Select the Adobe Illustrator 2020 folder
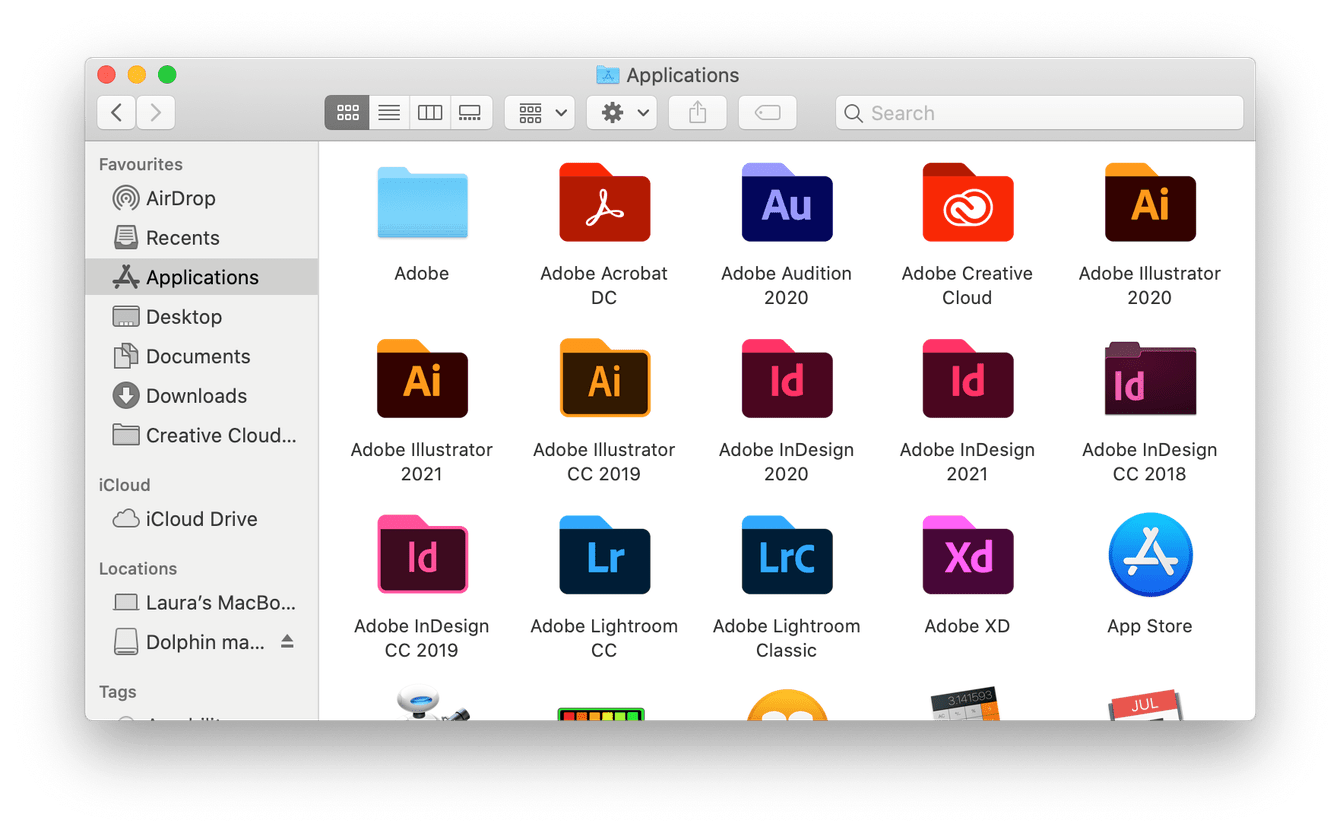 pos(1150,203)
